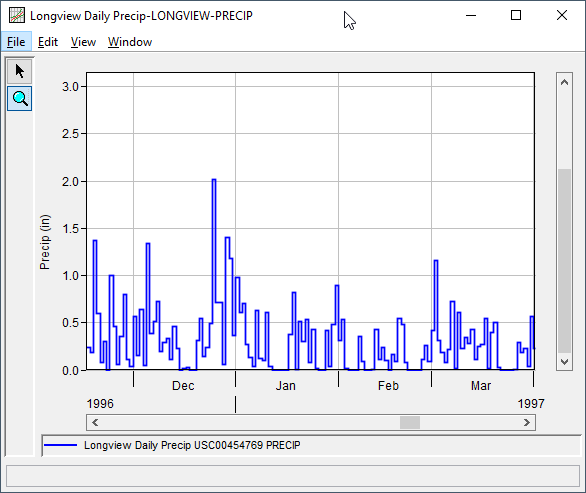
Task: Click horizontal scrollbar right arrow
Action: click(x=527, y=422)
